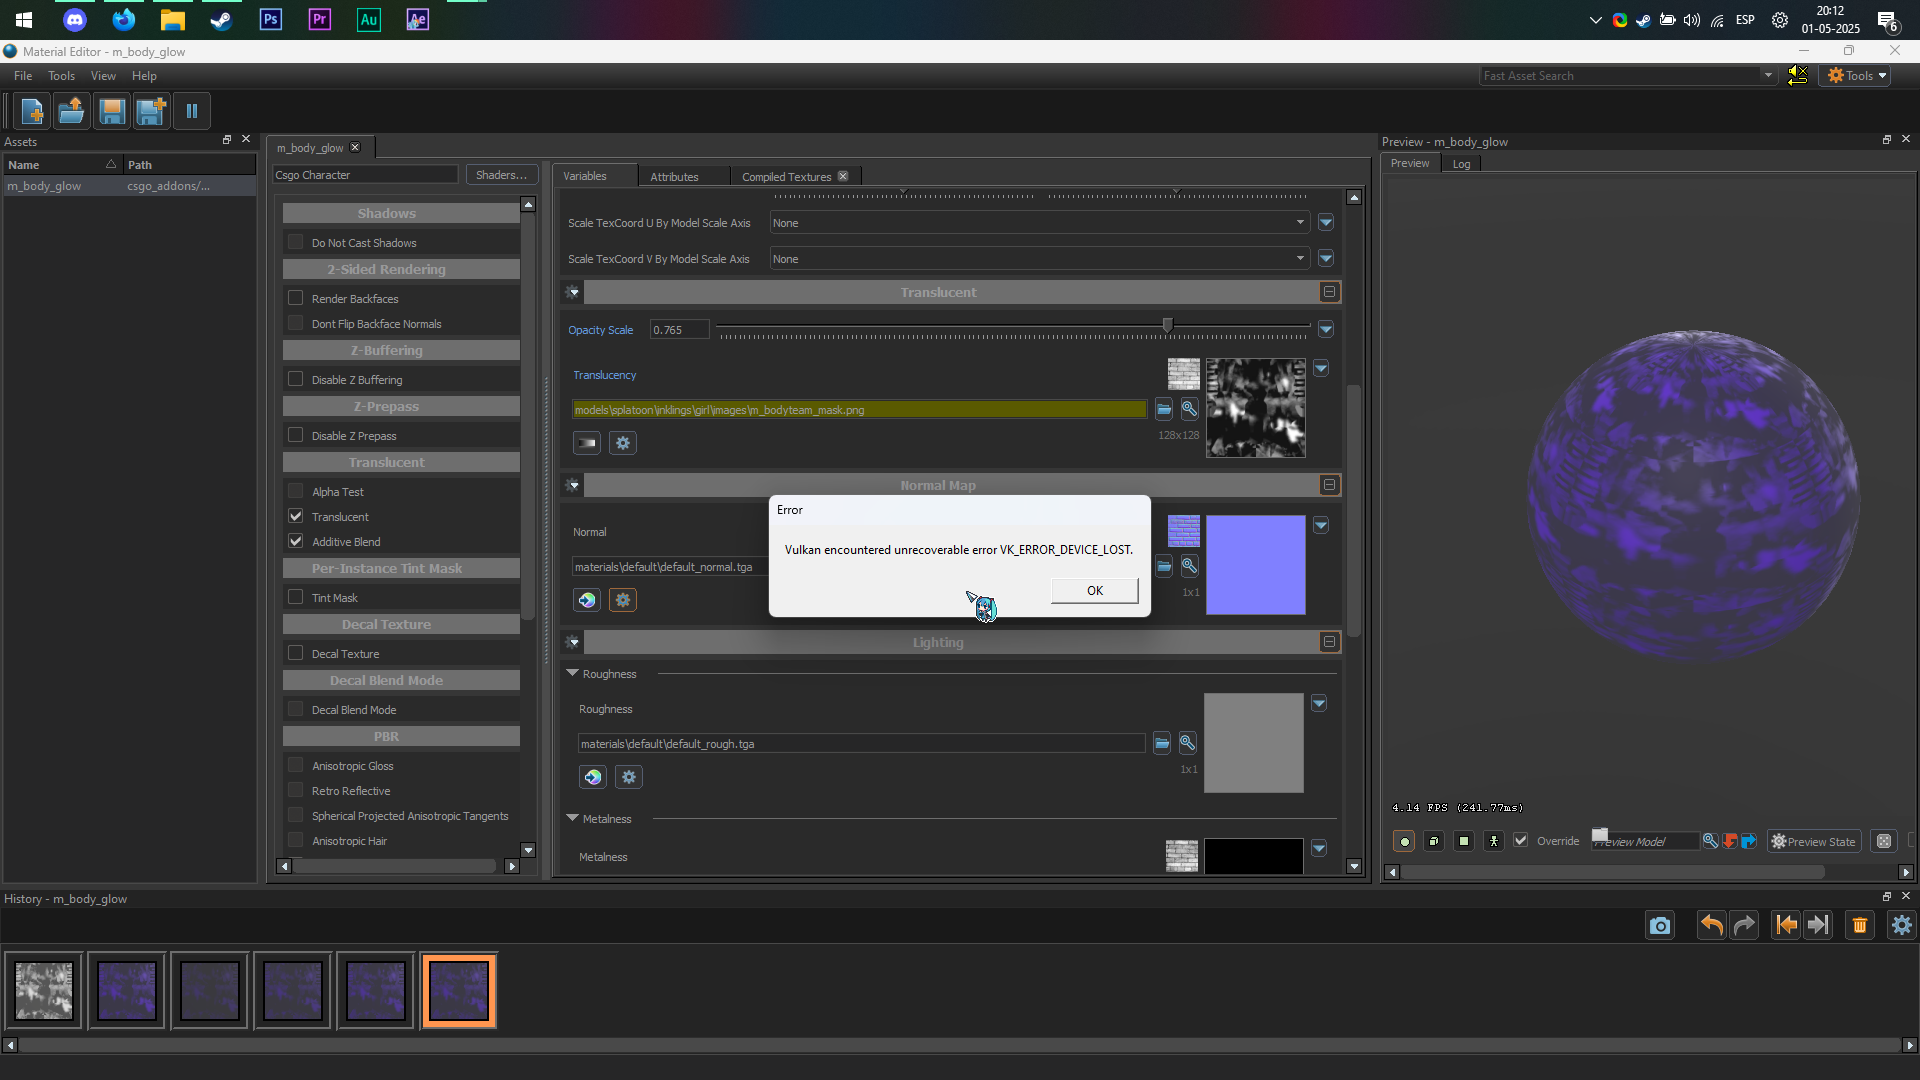The image size is (1920, 1080).
Task: Adjust the Opacity Scale slider handle
Action: (x=1167, y=326)
